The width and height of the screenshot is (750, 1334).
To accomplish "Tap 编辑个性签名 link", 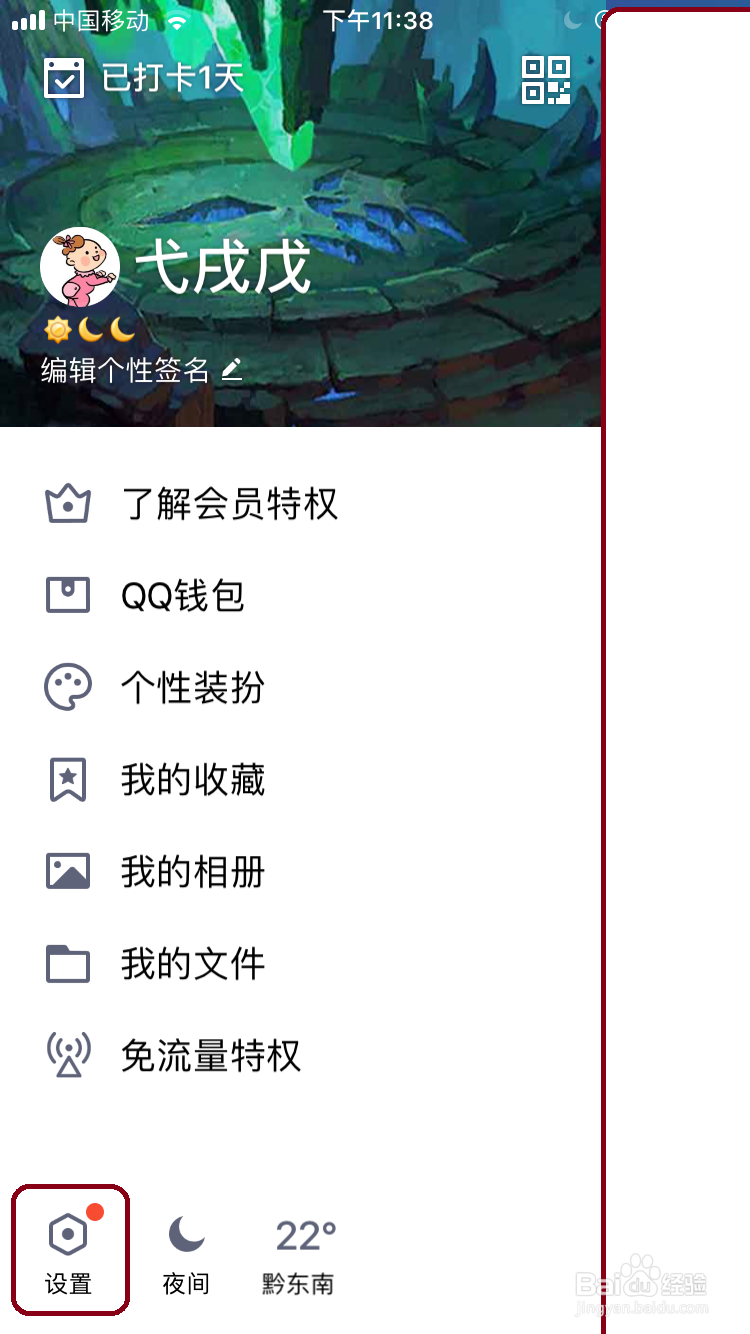I will click(125, 371).
